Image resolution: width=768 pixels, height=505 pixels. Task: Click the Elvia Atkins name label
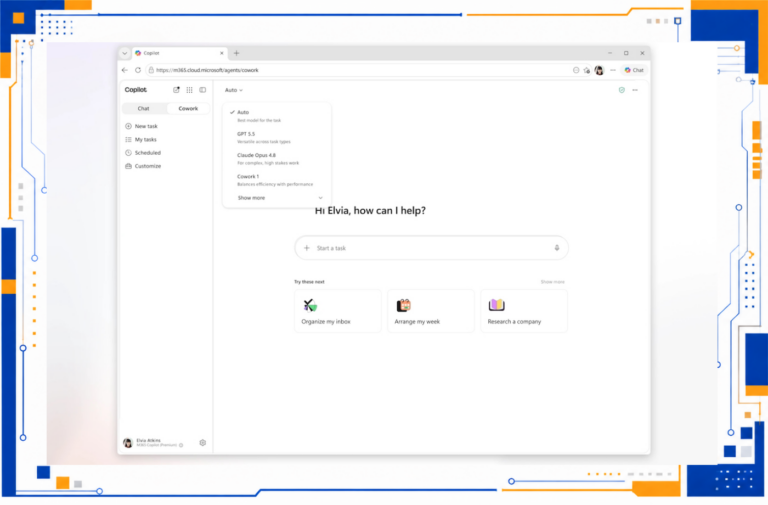[148, 440]
